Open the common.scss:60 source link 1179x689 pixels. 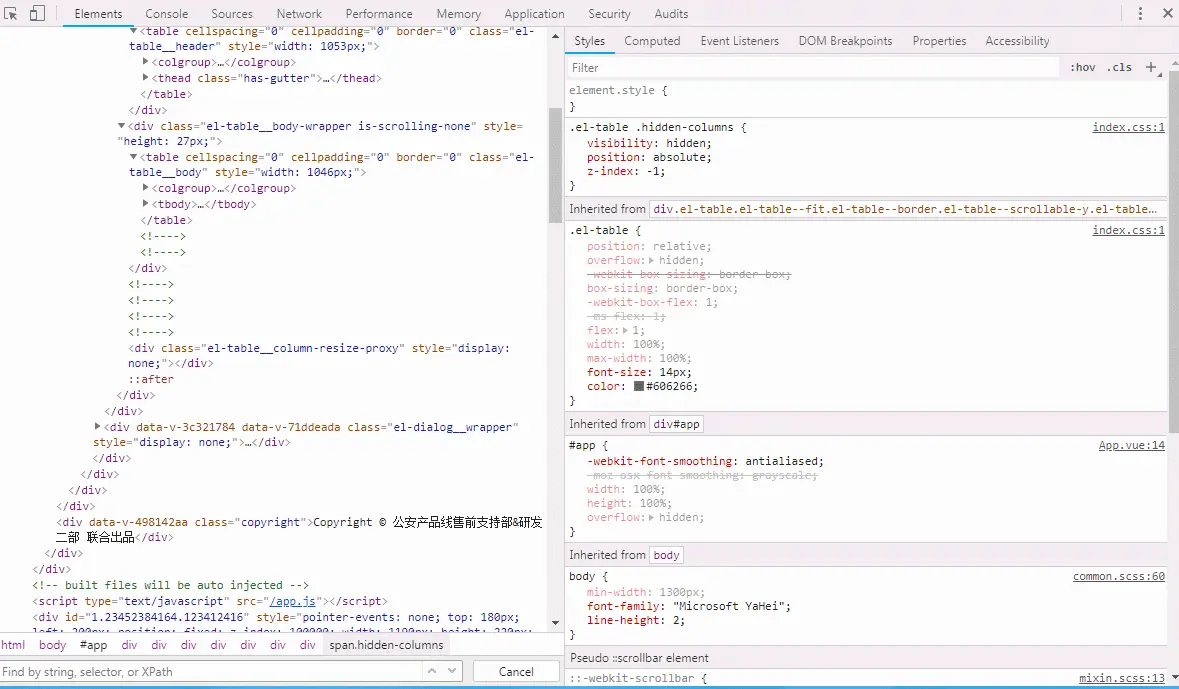(x=1118, y=576)
